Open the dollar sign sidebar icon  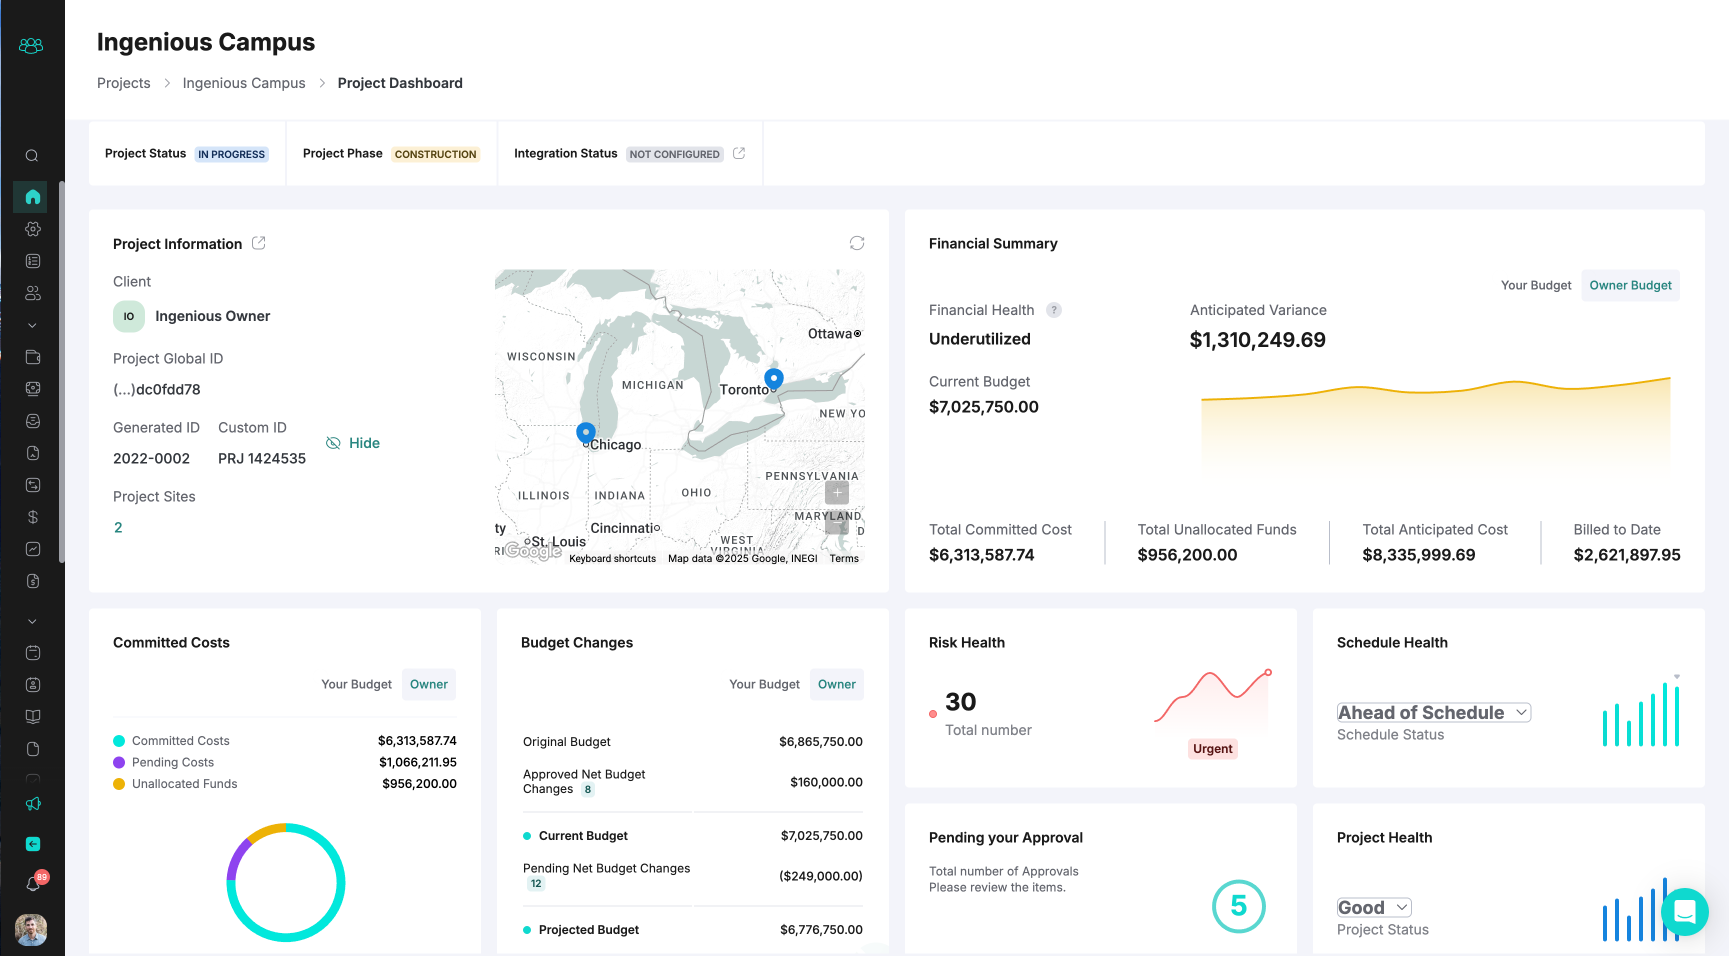point(32,517)
